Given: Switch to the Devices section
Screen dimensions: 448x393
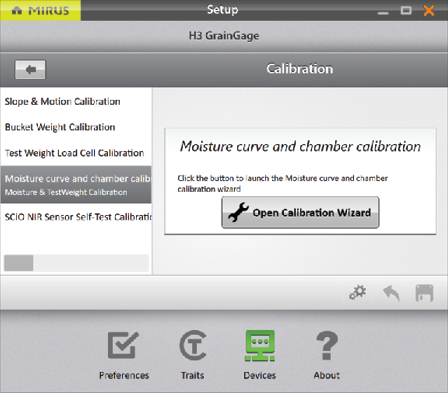Looking at the screenshot, I should tap(260, 355).
